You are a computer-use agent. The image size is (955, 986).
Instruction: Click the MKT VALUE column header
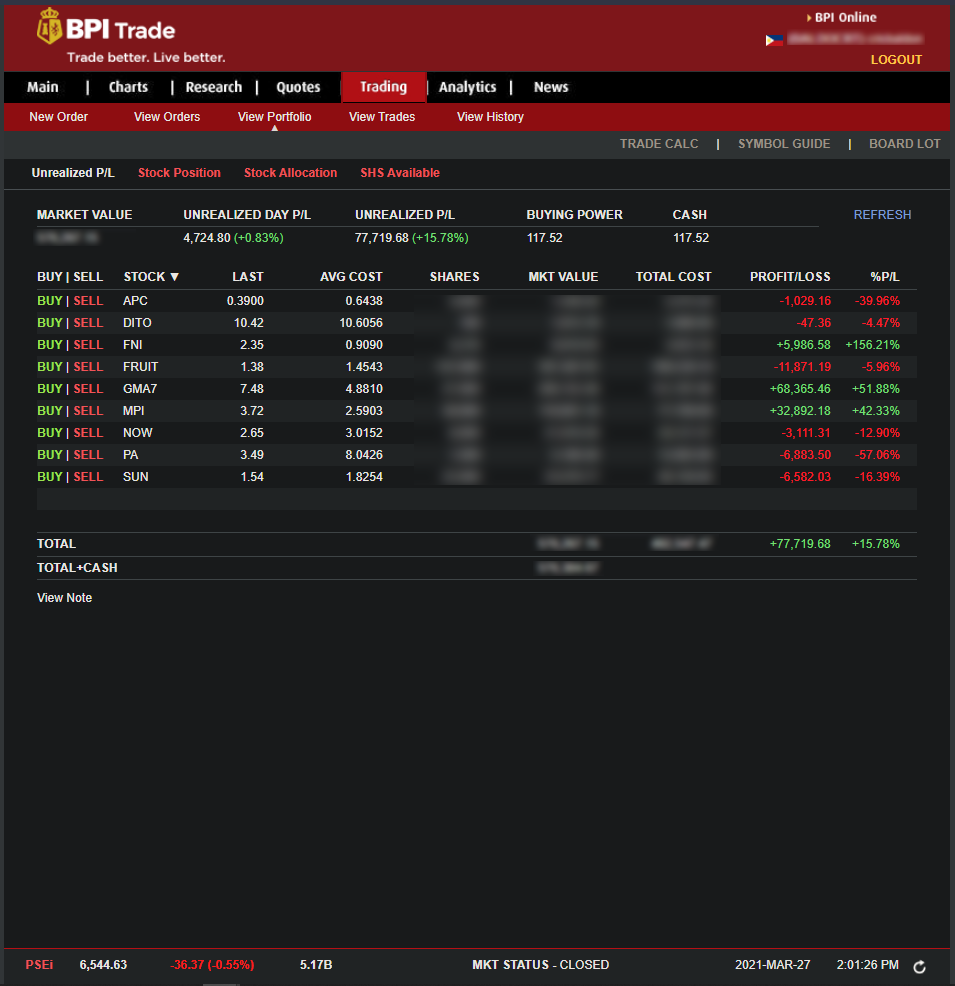[x=563, y=277]
